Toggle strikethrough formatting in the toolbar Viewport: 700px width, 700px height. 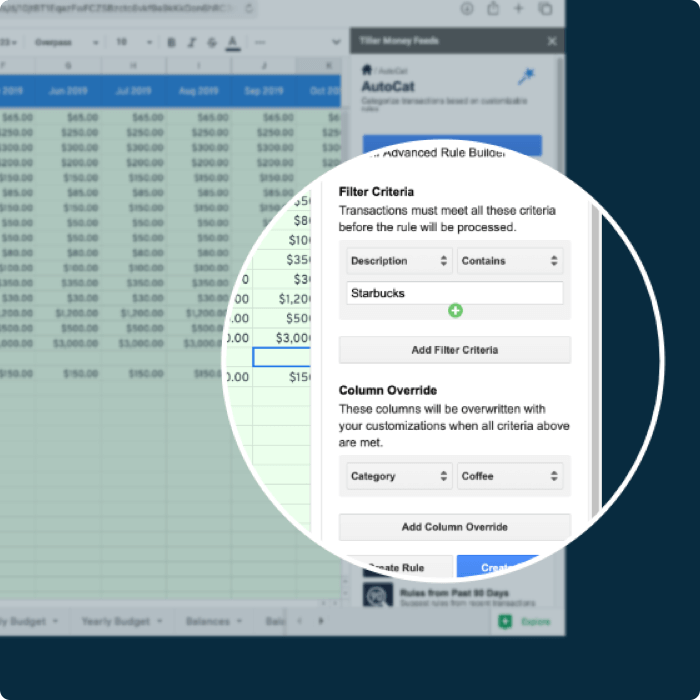(212, 42)
